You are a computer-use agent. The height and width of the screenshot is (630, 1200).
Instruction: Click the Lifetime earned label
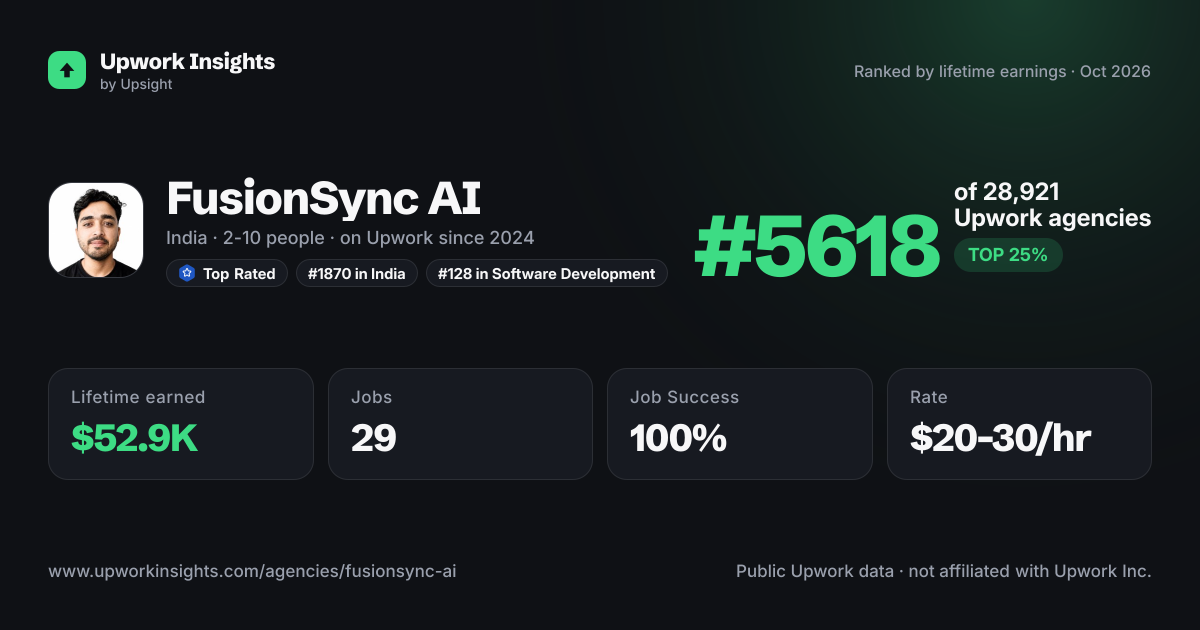138,397
